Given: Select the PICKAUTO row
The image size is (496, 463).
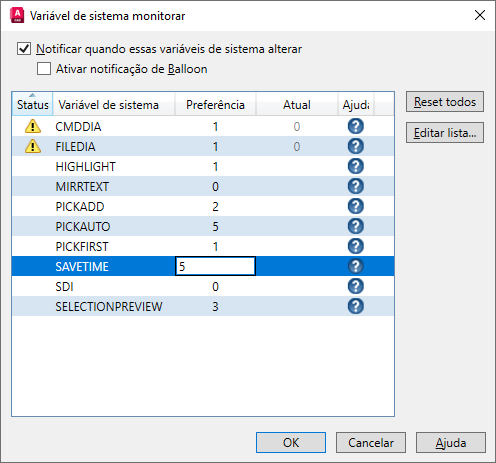Looking at the screenshot, I should pyautogui.click(x=203, y=226).
